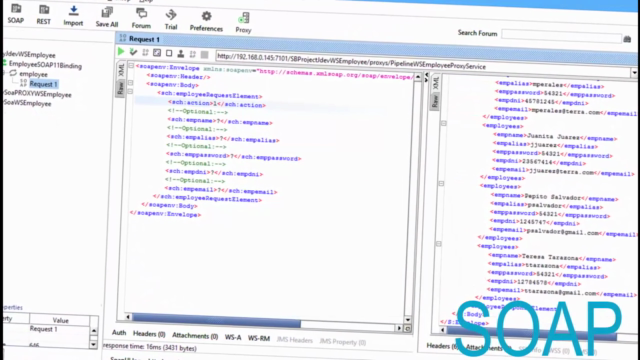
Task: Select the Request 1 window tab
Action: 144,39
